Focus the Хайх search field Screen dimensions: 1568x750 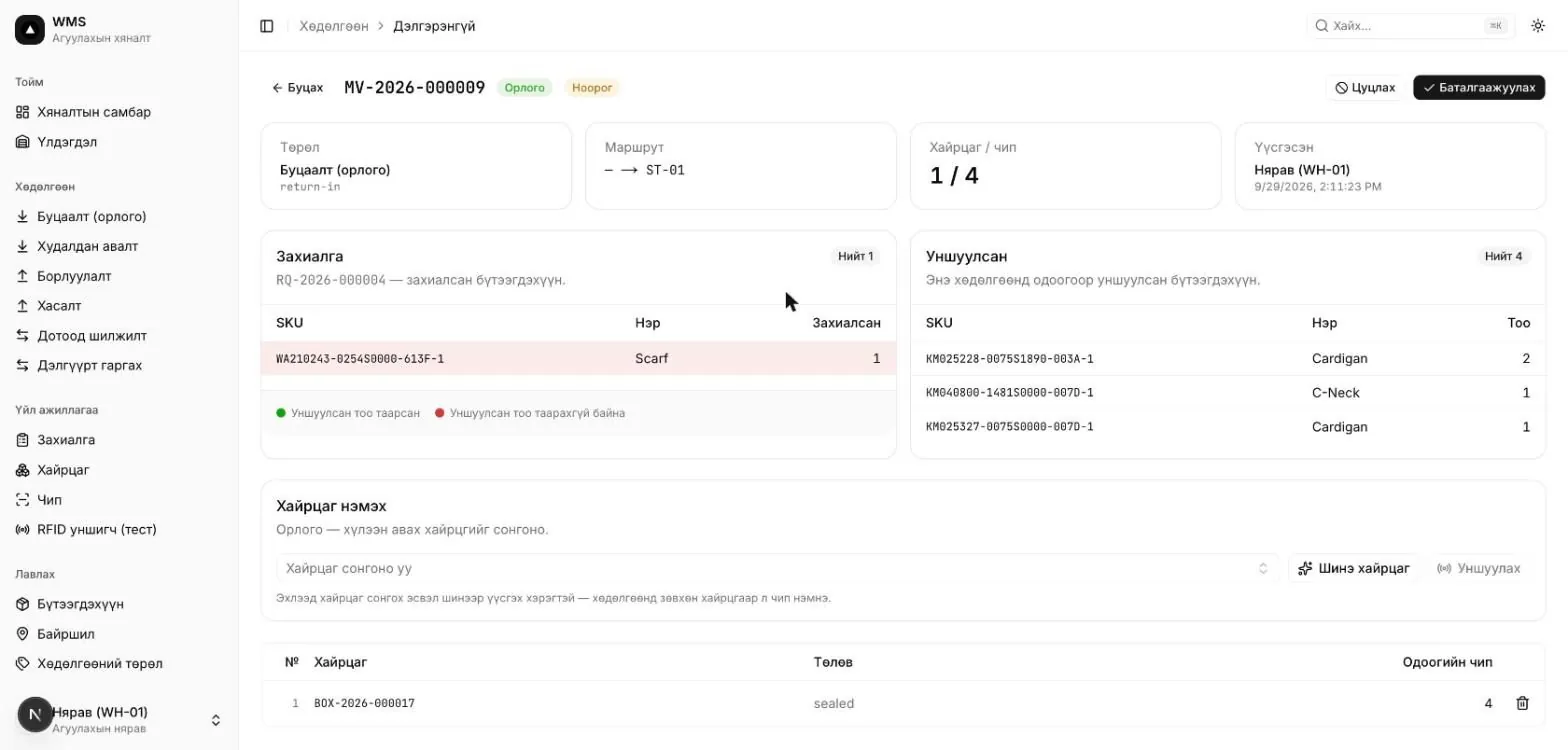tap(1410, 26)
